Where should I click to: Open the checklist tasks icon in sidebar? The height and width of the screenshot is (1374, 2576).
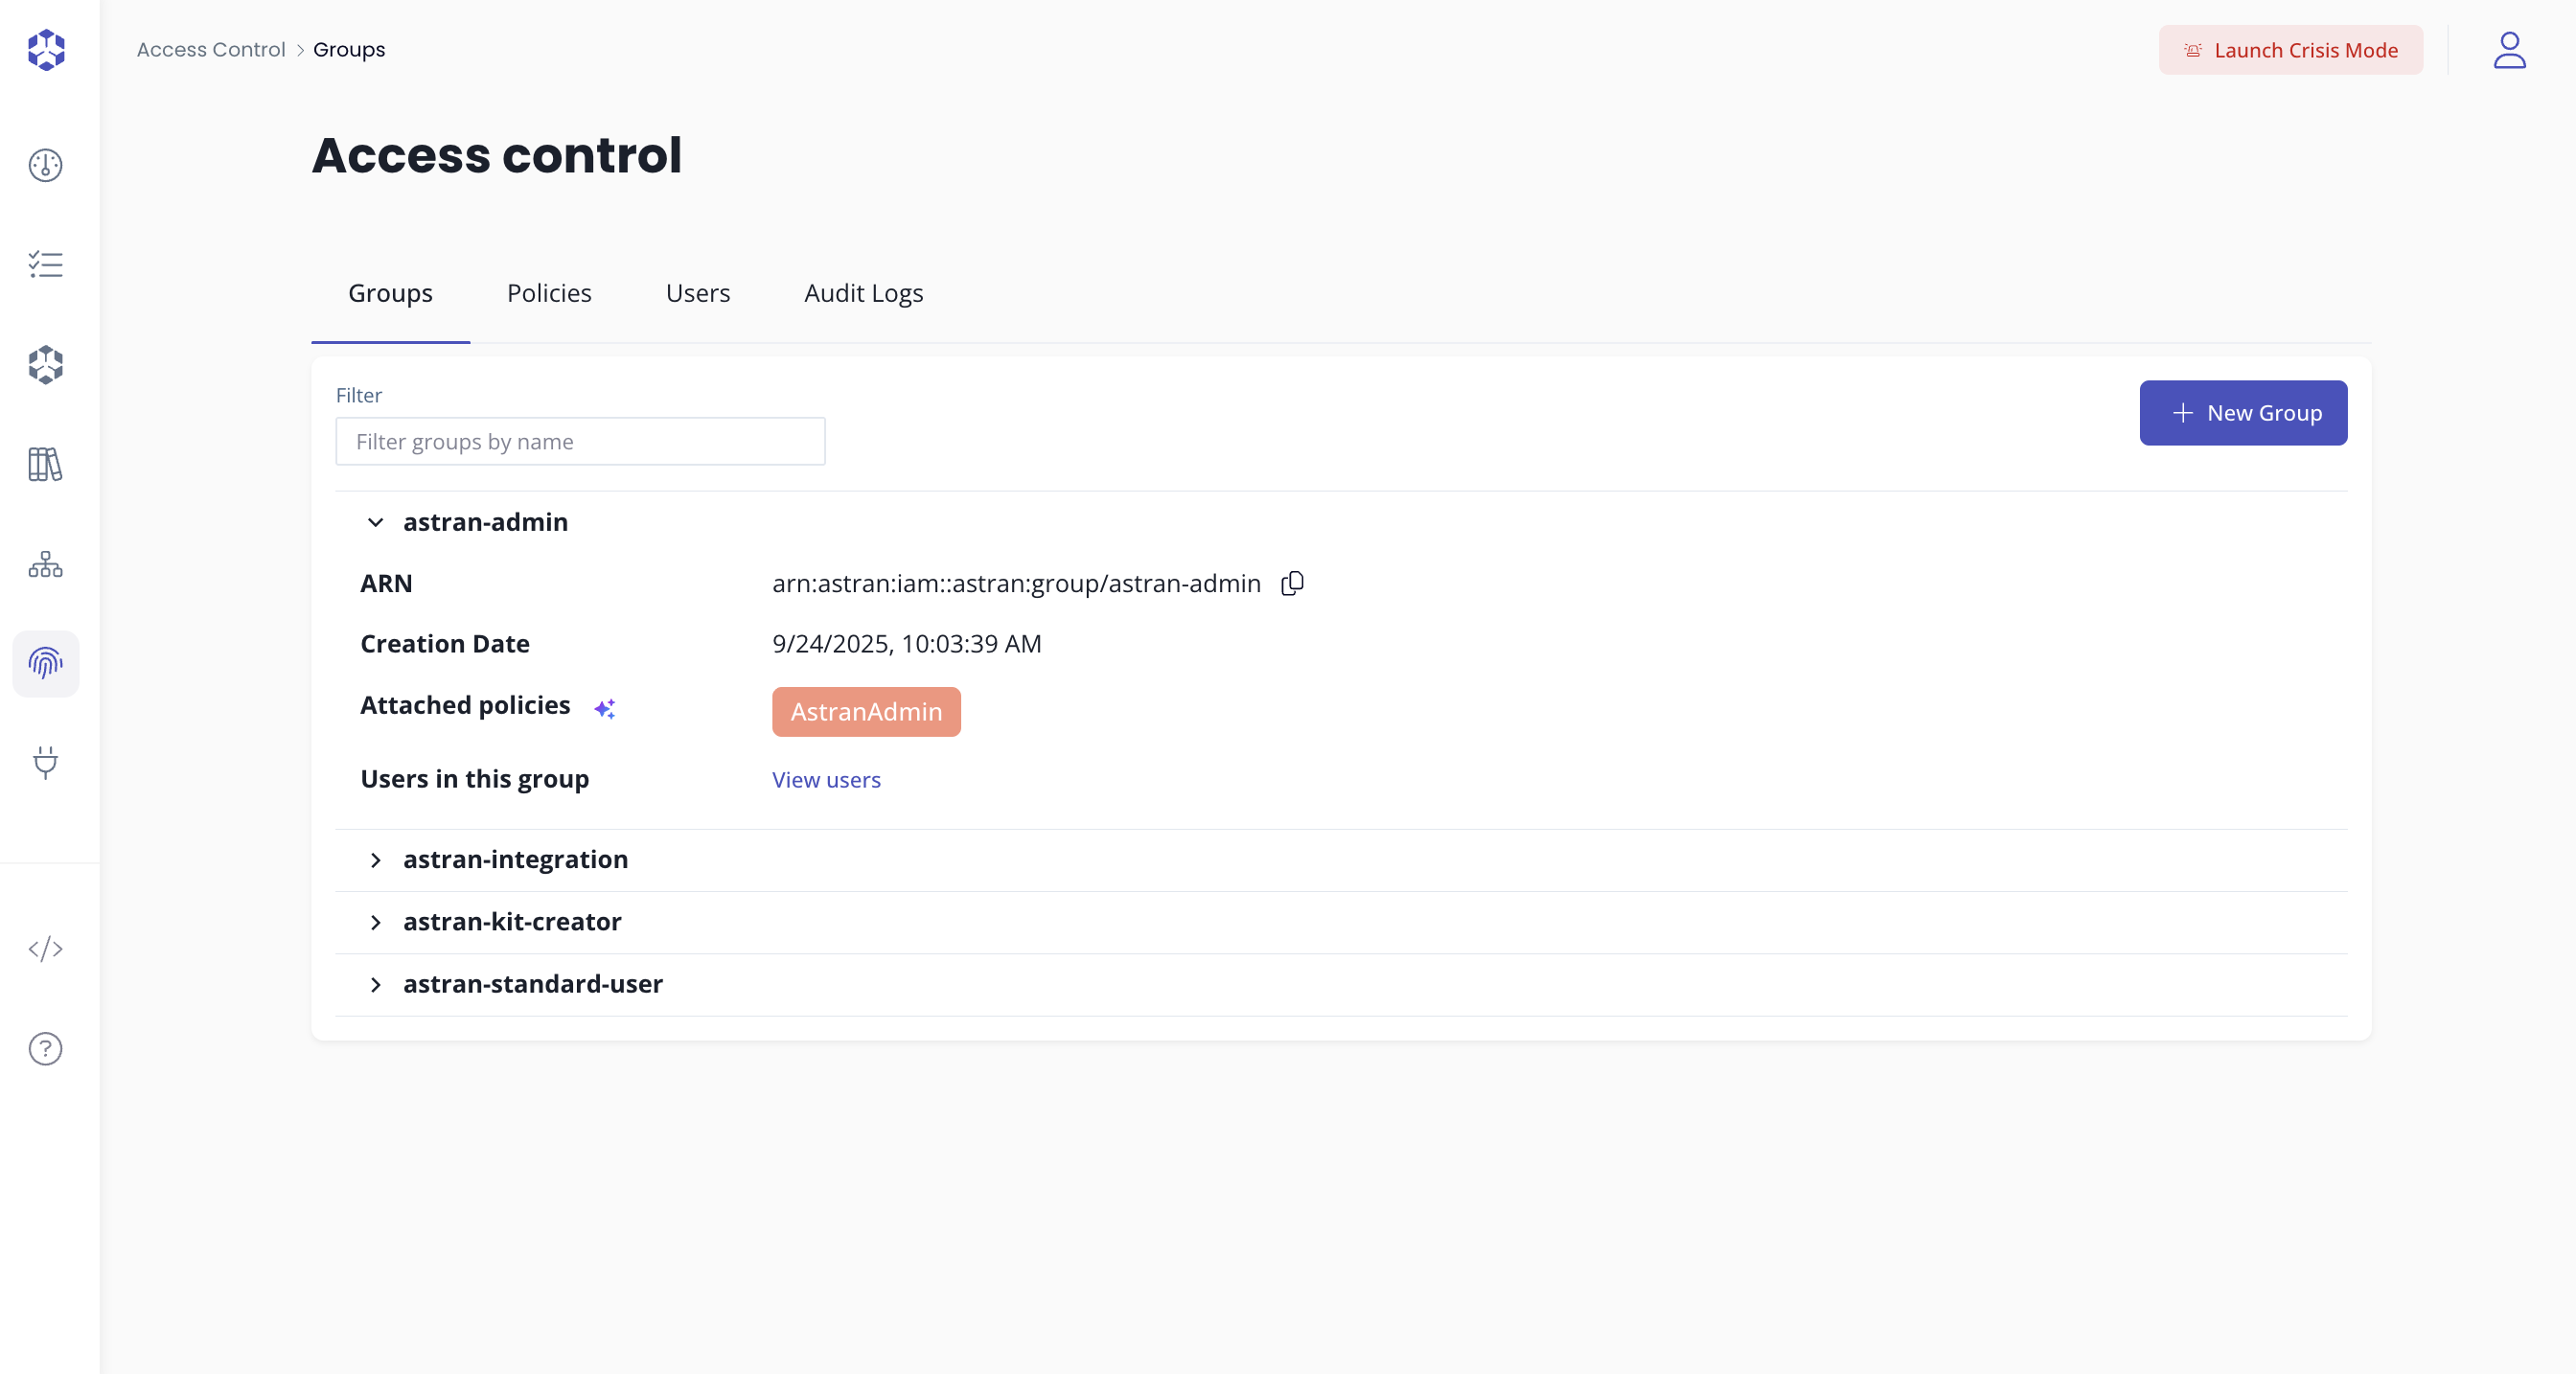coord(46,264)
